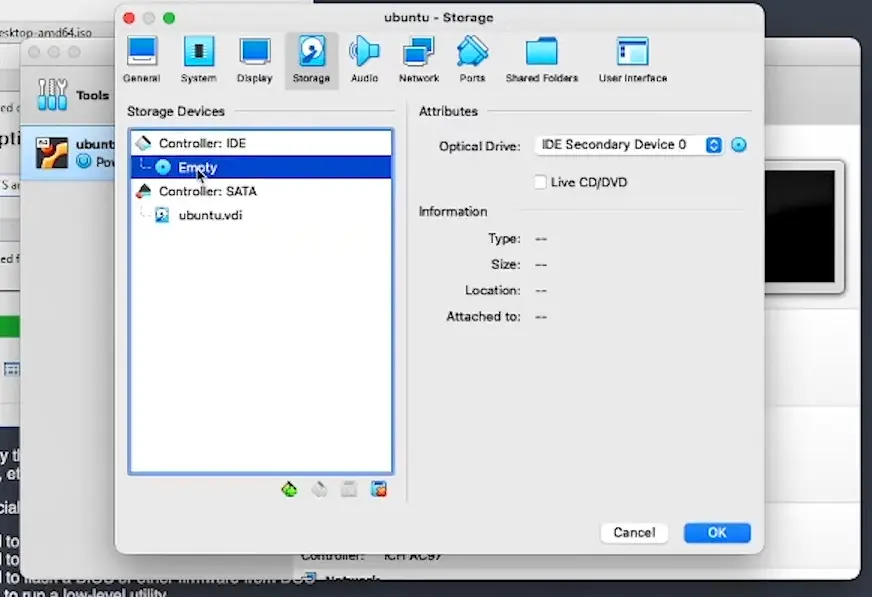Open the General settings tab

[x=142, y=60]
